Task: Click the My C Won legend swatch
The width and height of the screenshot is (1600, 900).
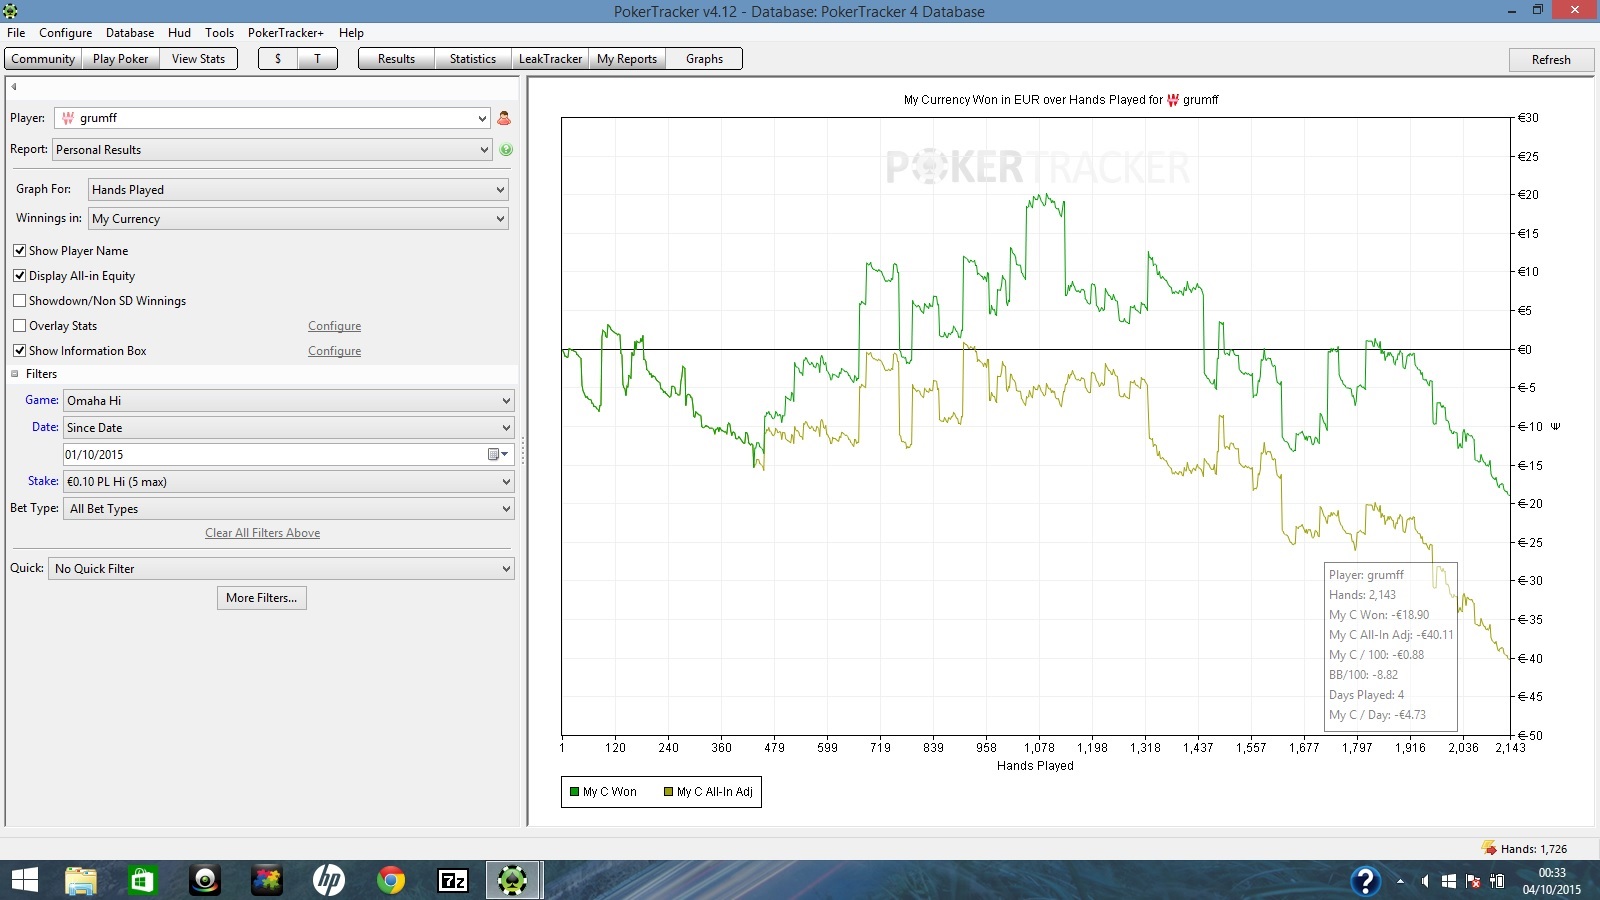Action: pyautogui.click(x=575, y=792)
